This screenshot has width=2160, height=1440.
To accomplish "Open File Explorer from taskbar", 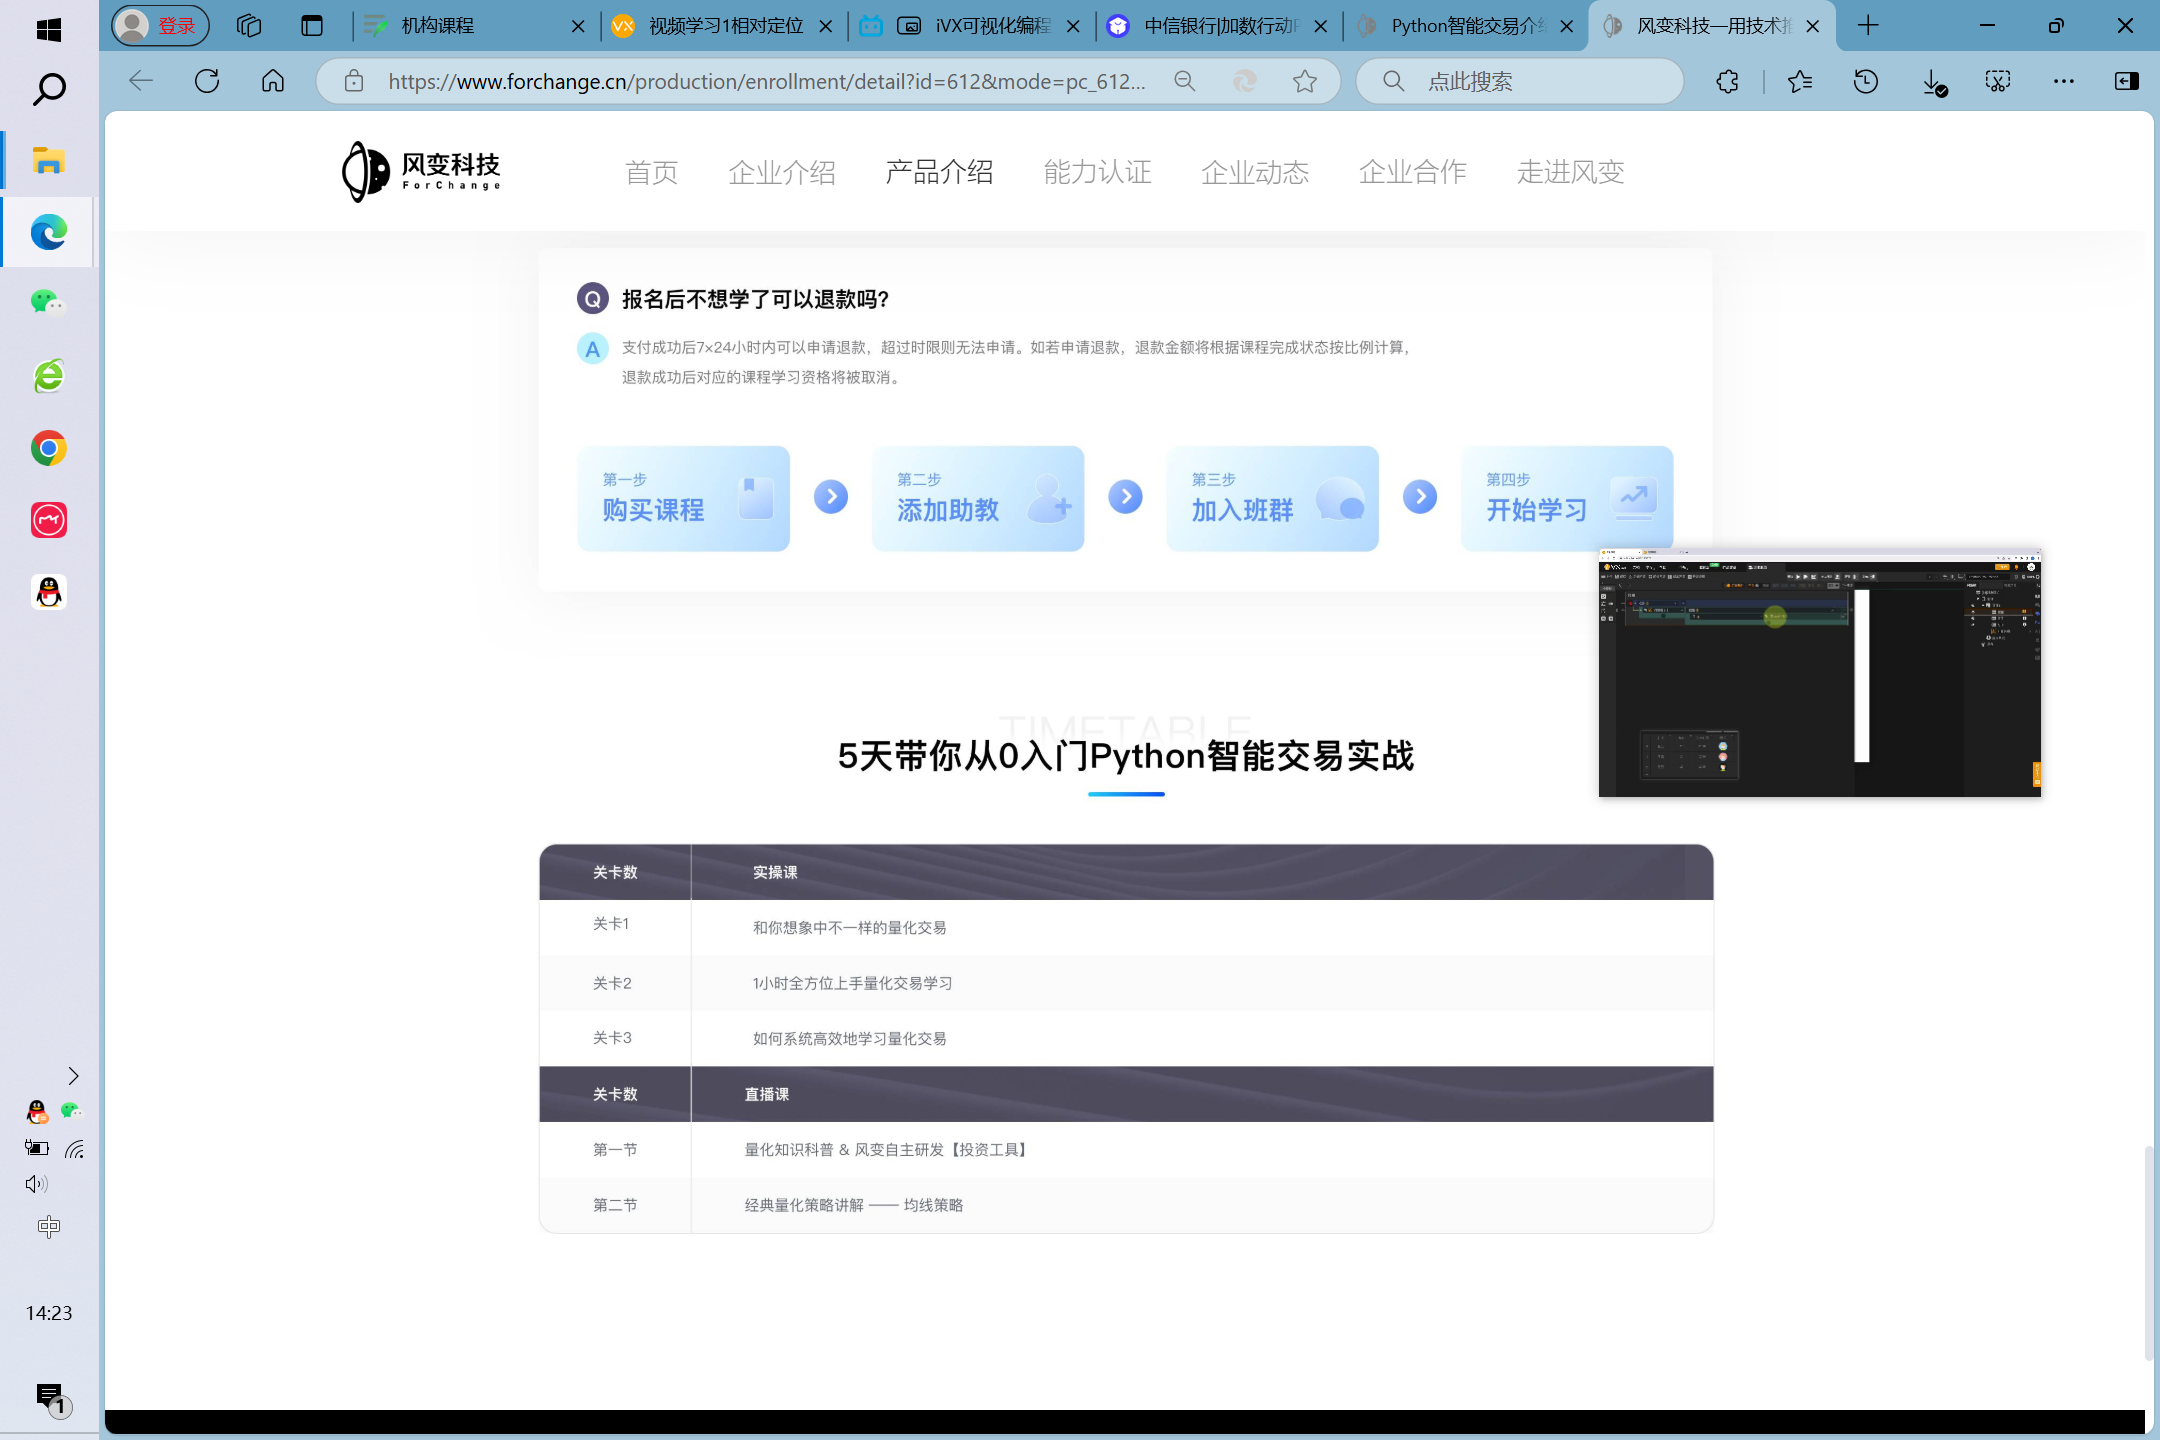I will (x=48, y=160).
